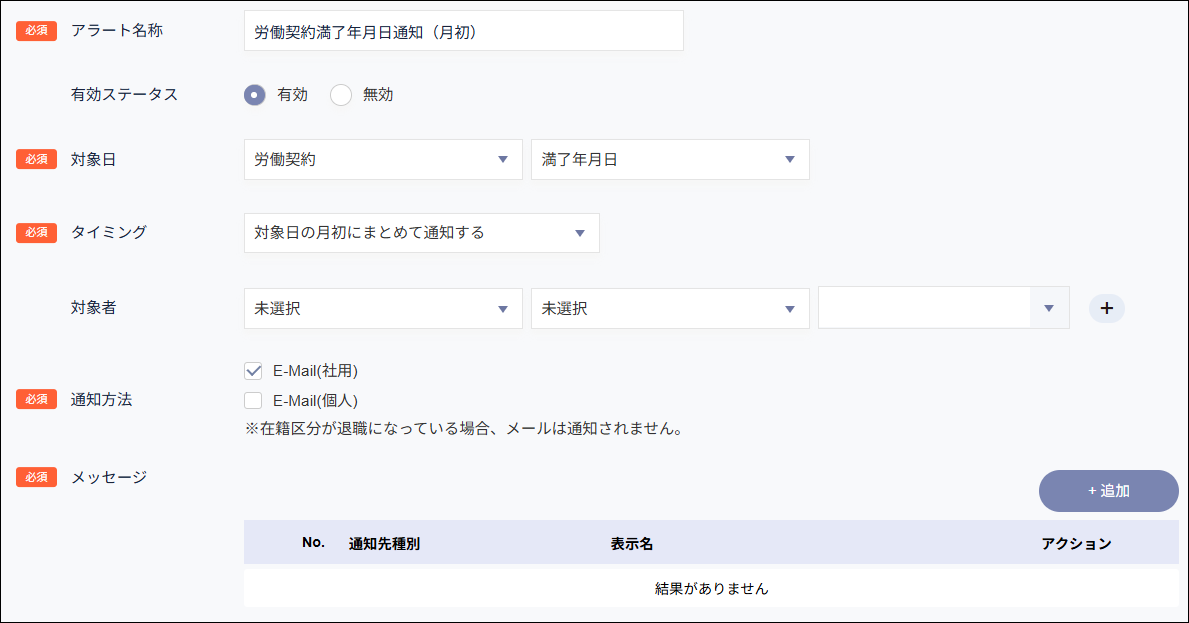Click the 必須 badge next to アラート名称
The height and width of the screenshot is (623, 1189).
coord(36,30)
